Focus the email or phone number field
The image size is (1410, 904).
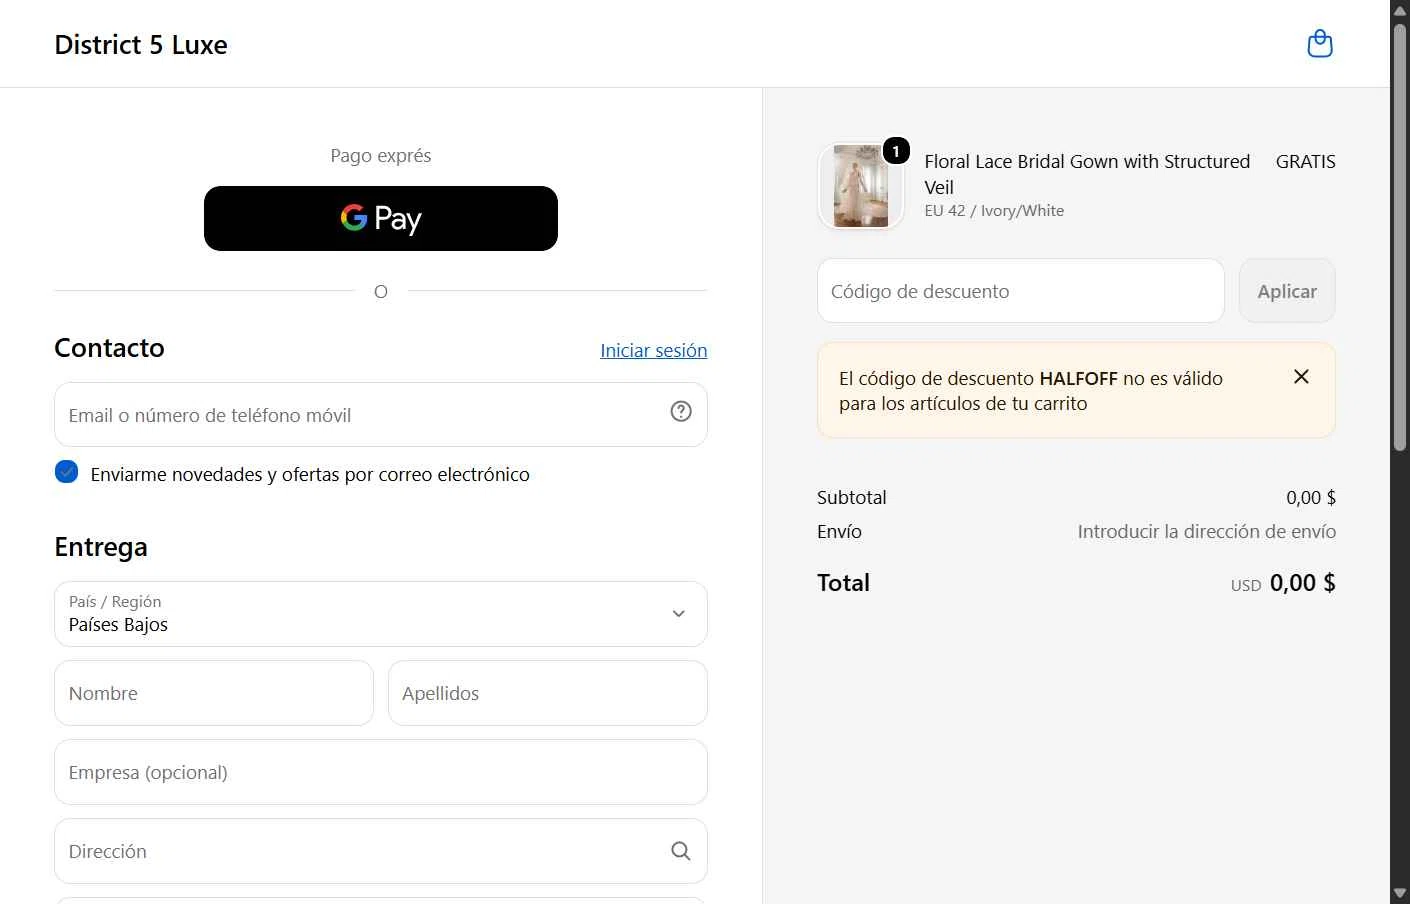pyautogui.click(x=381, y=415)
